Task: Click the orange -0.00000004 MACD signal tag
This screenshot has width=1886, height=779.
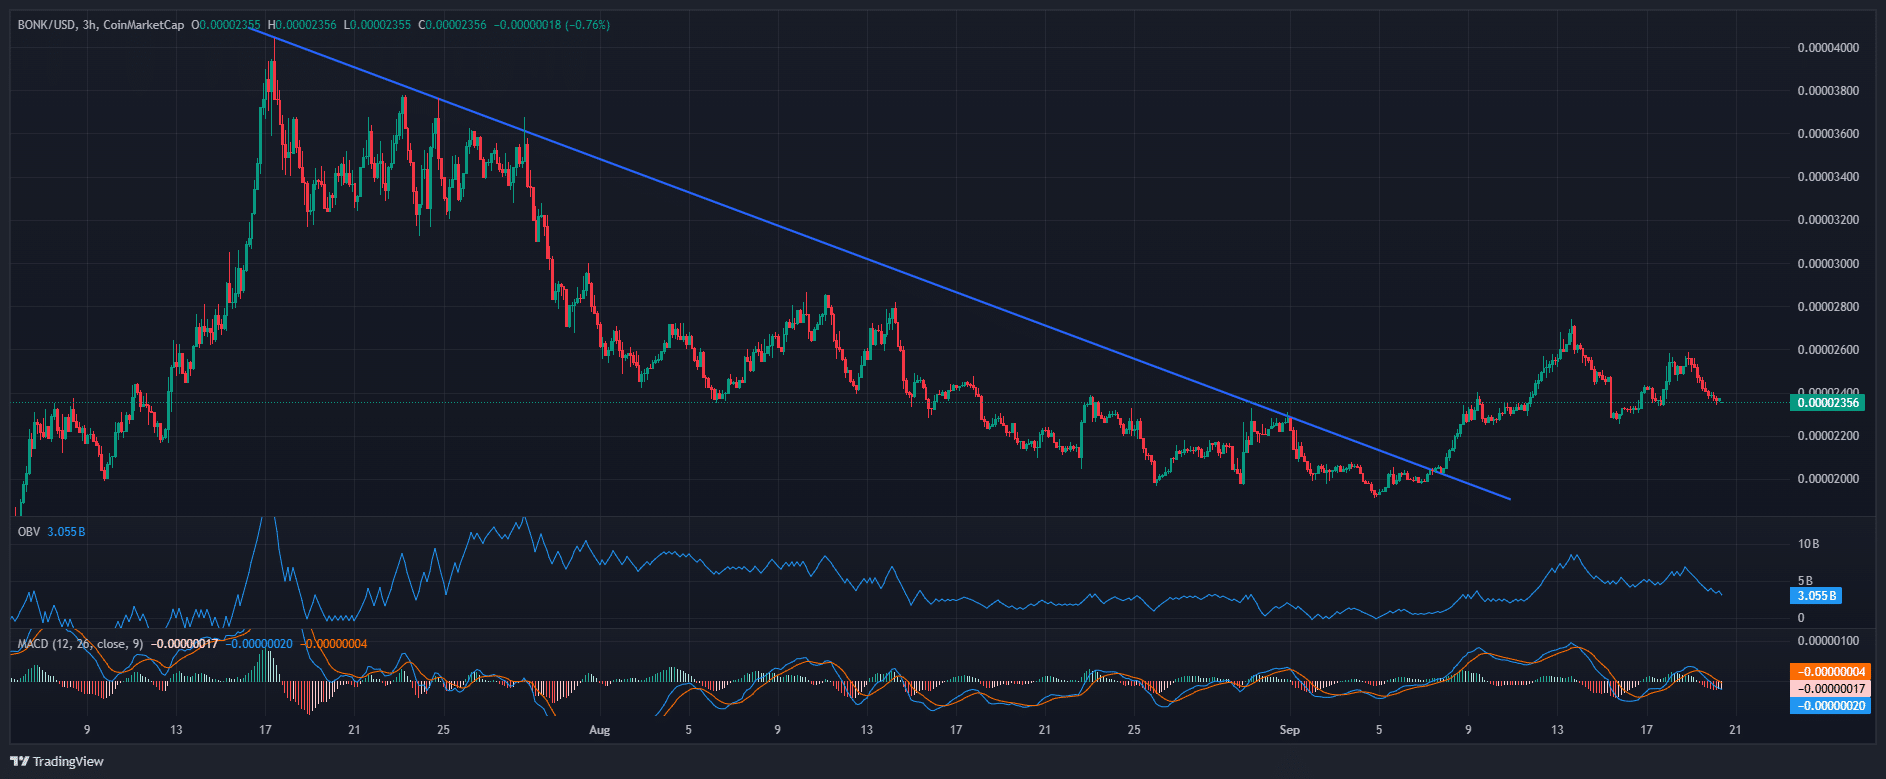Action: (1828, 672)
